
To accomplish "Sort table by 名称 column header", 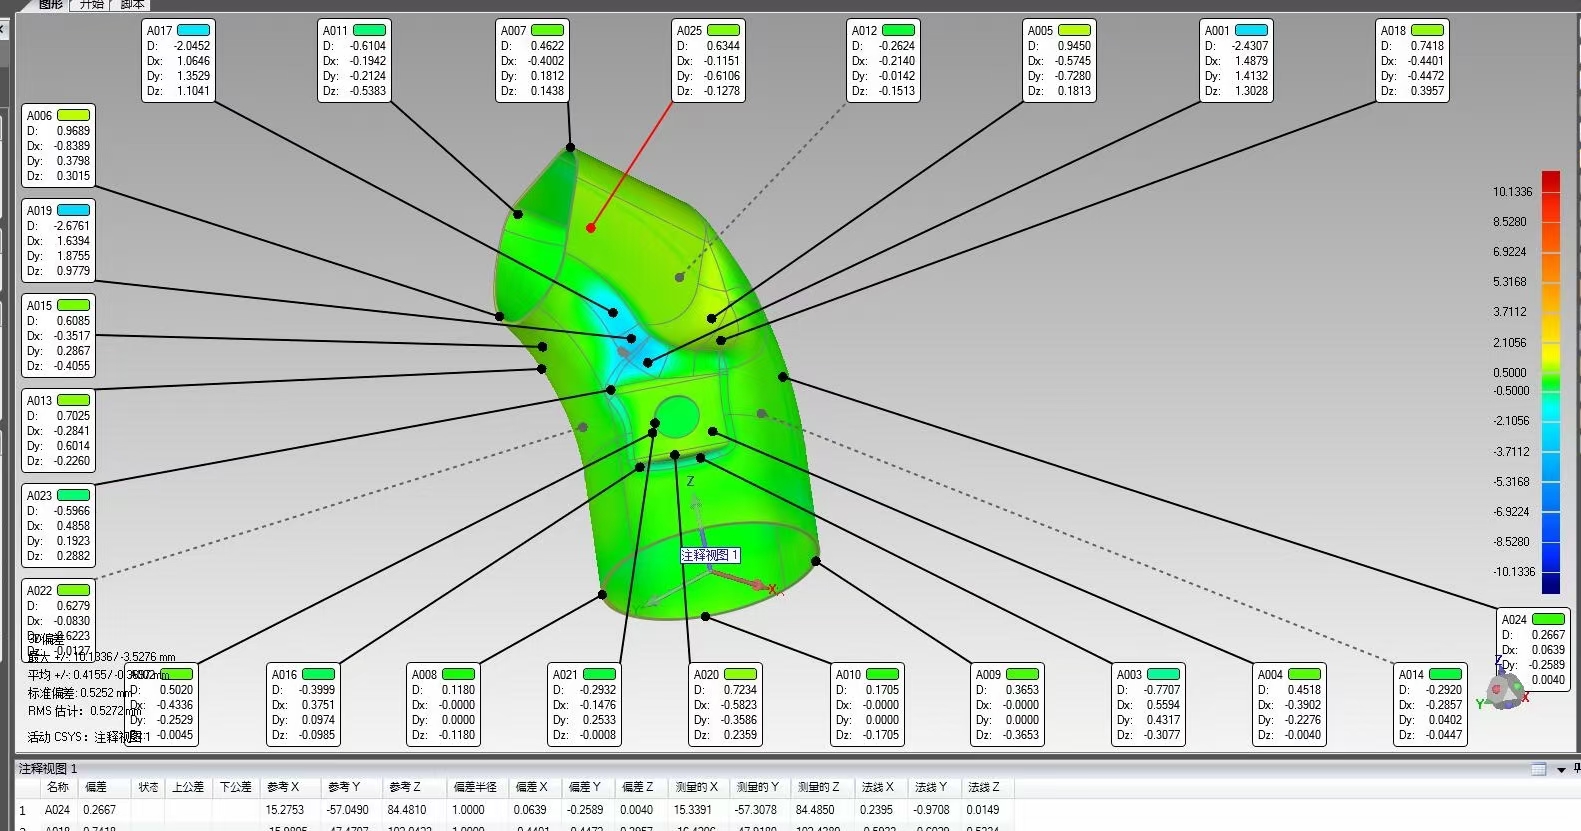I will tap(58, 787).
